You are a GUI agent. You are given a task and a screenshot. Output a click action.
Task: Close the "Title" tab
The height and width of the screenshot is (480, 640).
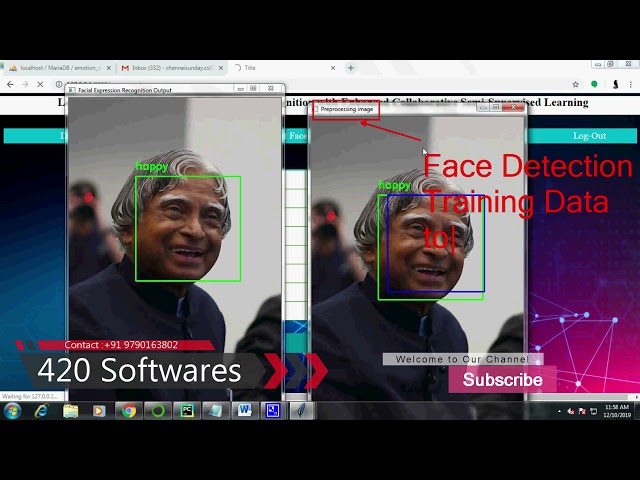(x=333, y=68)
